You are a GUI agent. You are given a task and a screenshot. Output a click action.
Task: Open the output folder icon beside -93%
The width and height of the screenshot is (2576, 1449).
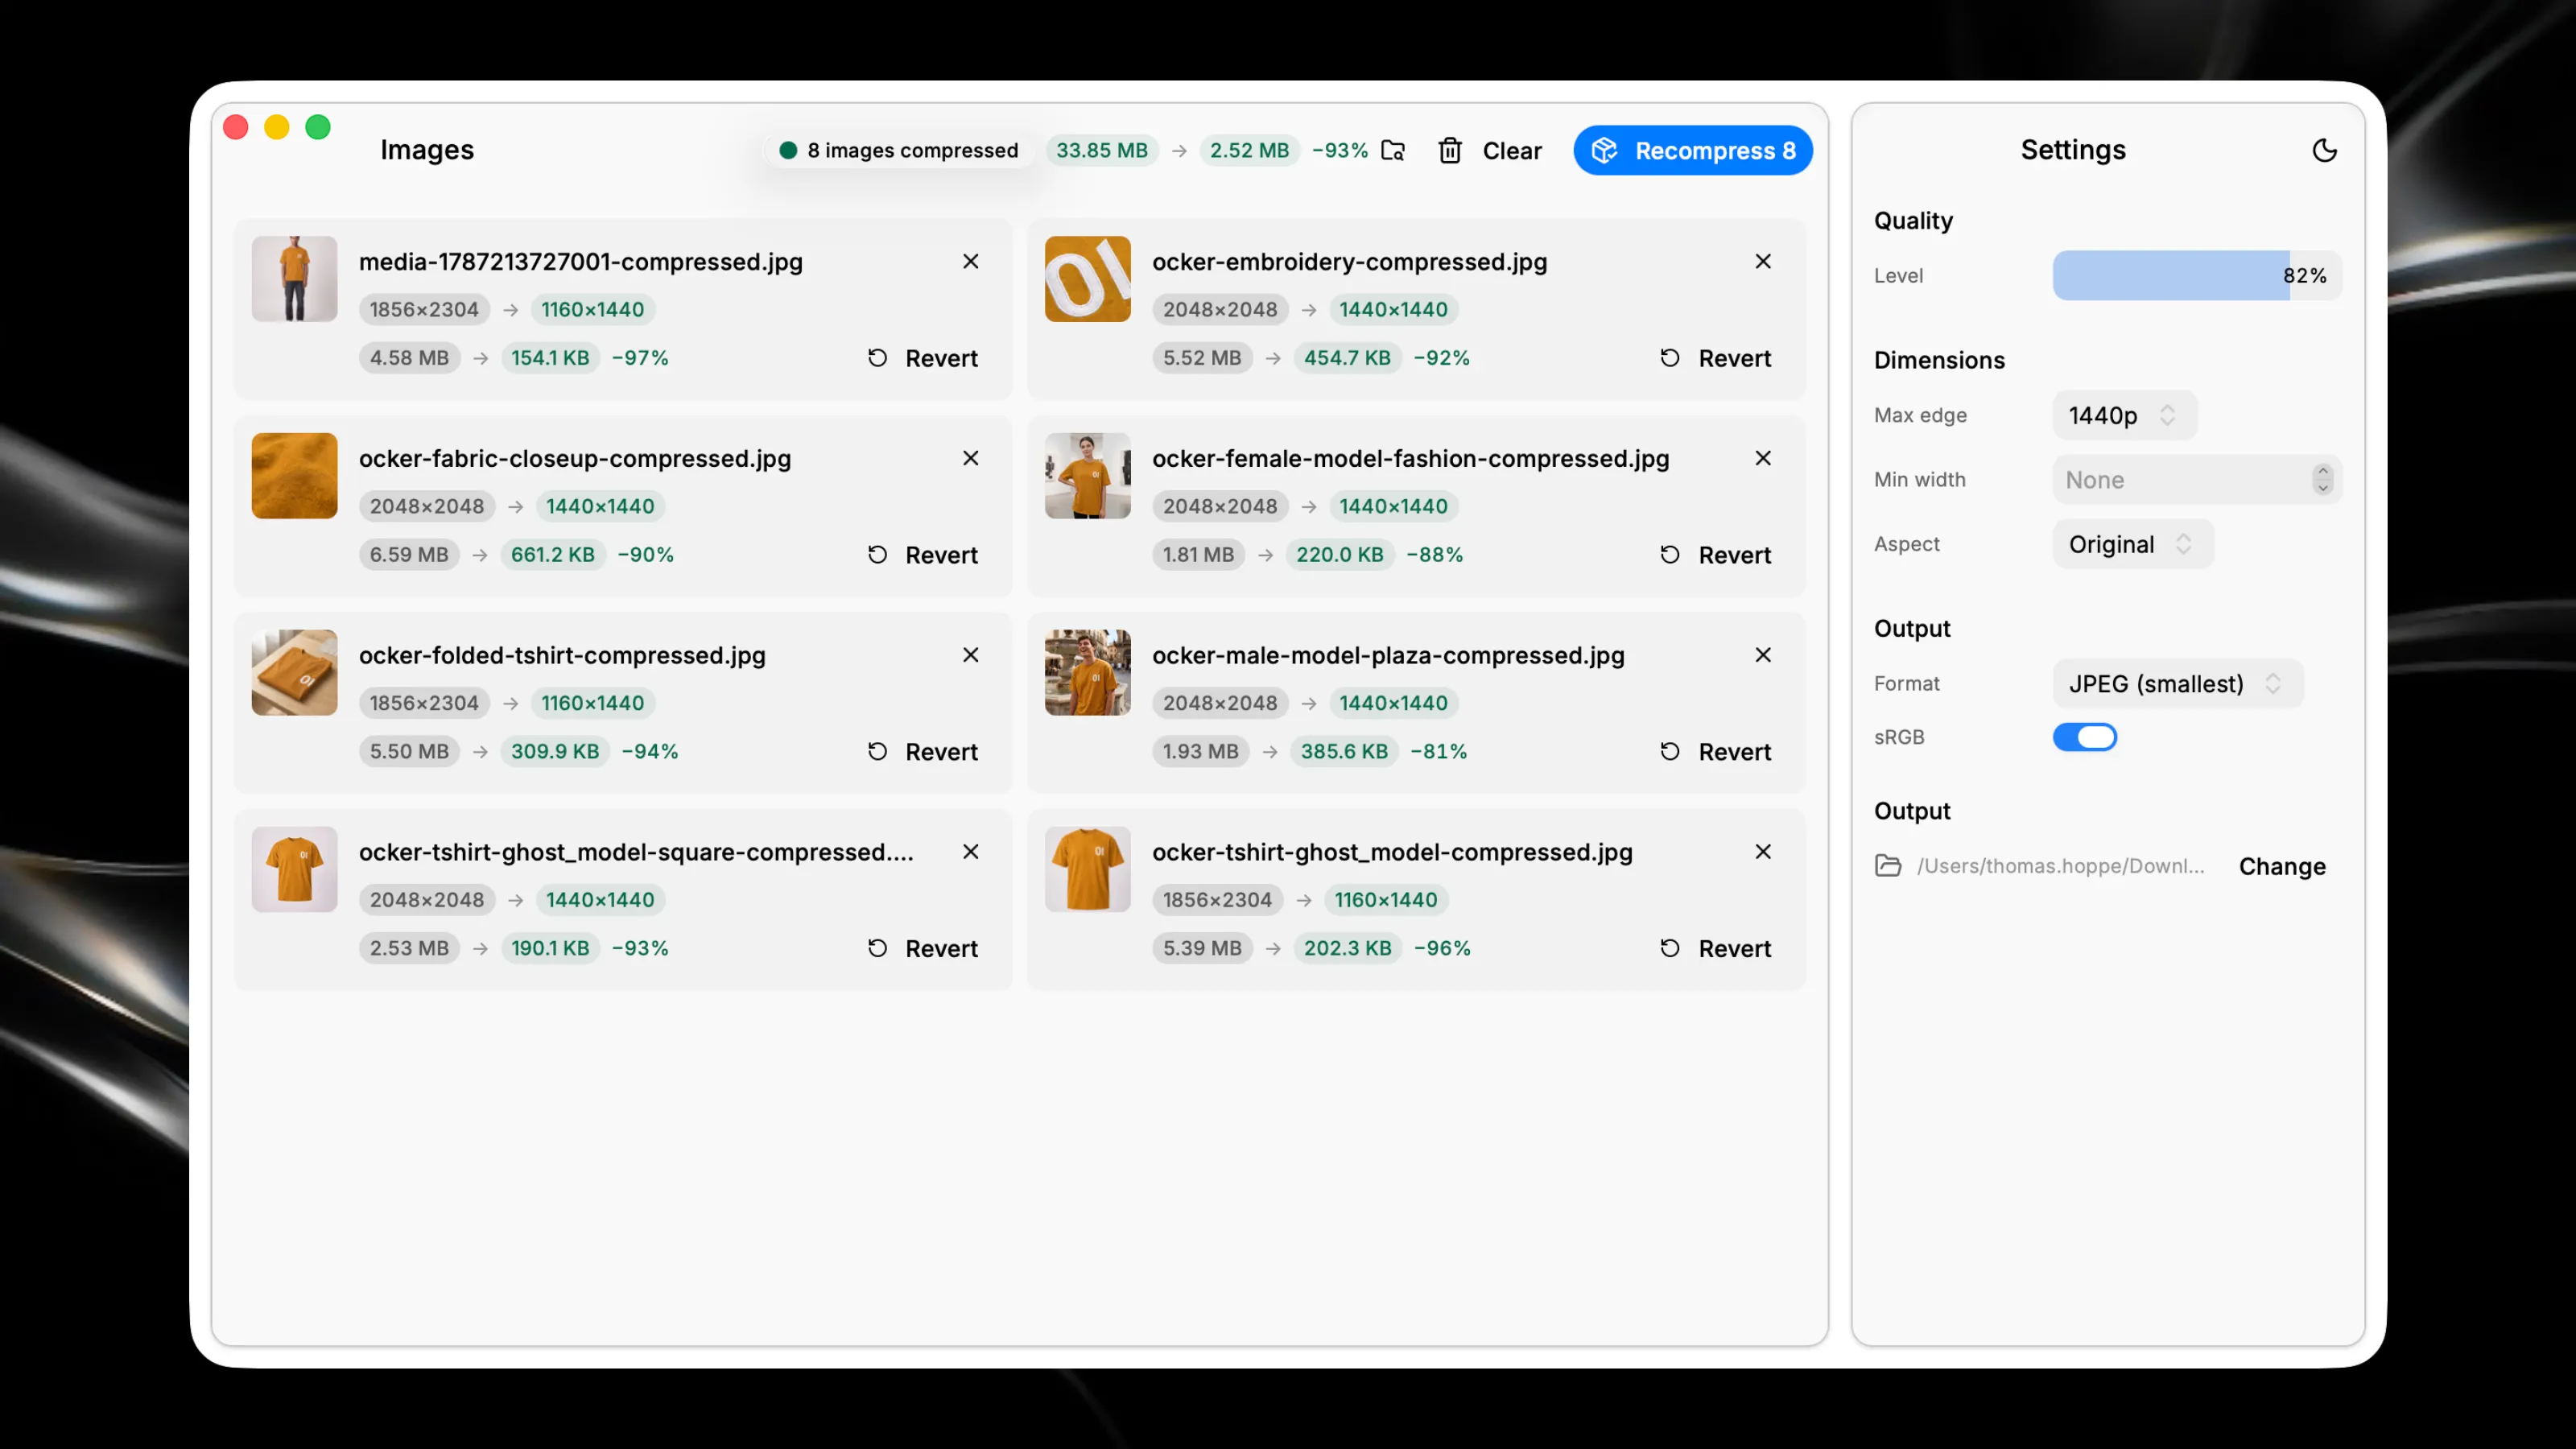tap(1393, 150)
